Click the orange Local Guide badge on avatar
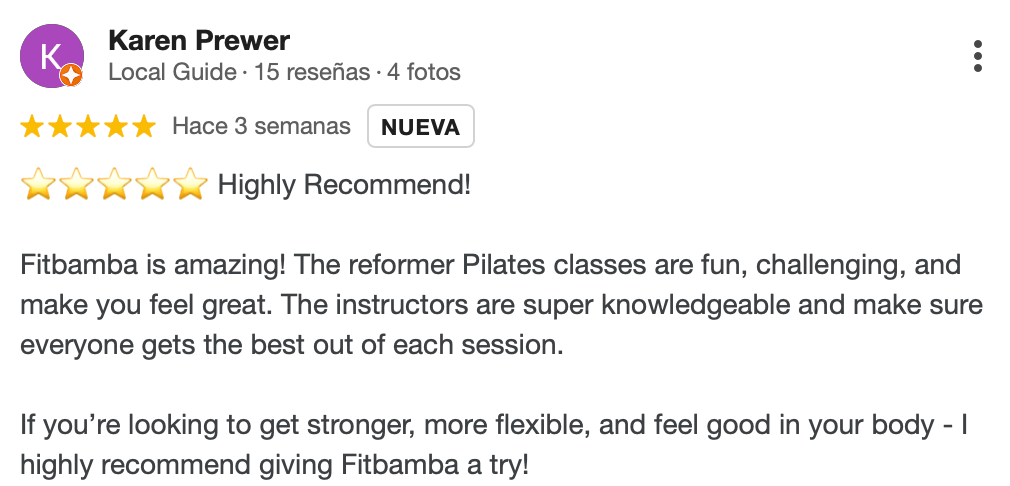This screenshot has height=486, width=1010. pos(71,75)
